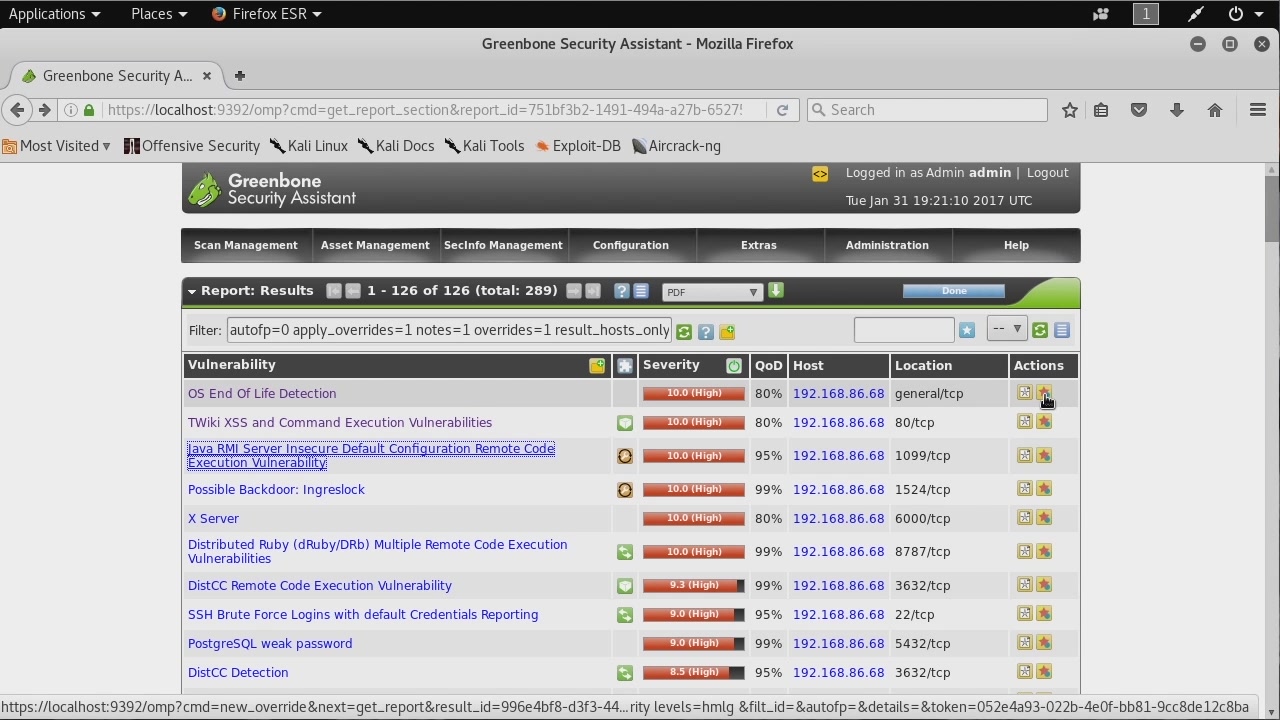The width and height of the screenshot is (1280, 720).
Task: Click severity bar of DistCC Remote Code Execution
Action: click(694, 585)
